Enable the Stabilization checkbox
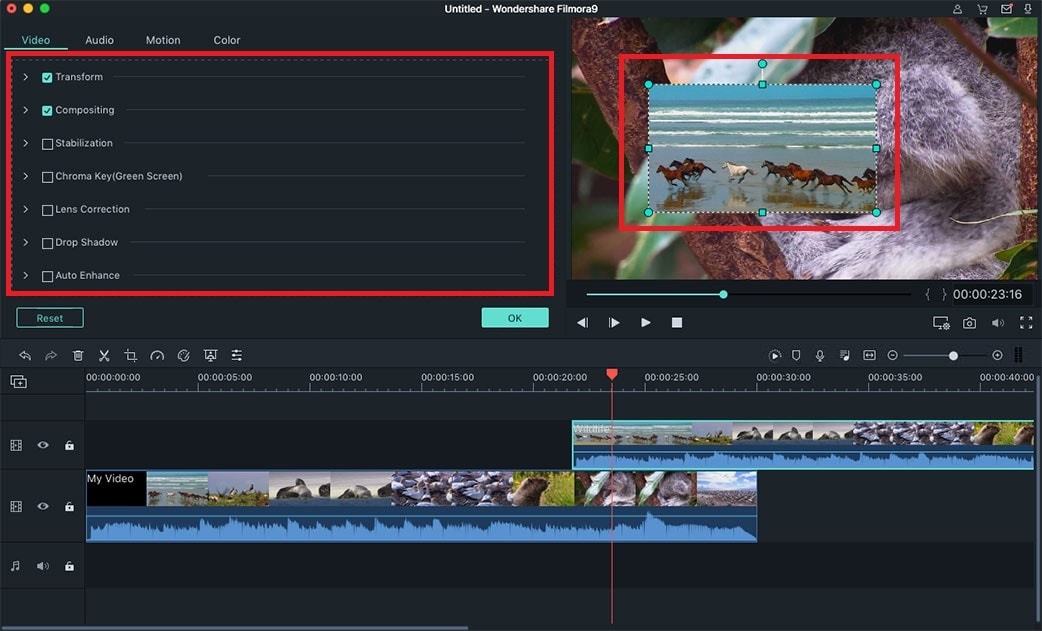The image size is (1042, 631). tap(47, 144)
